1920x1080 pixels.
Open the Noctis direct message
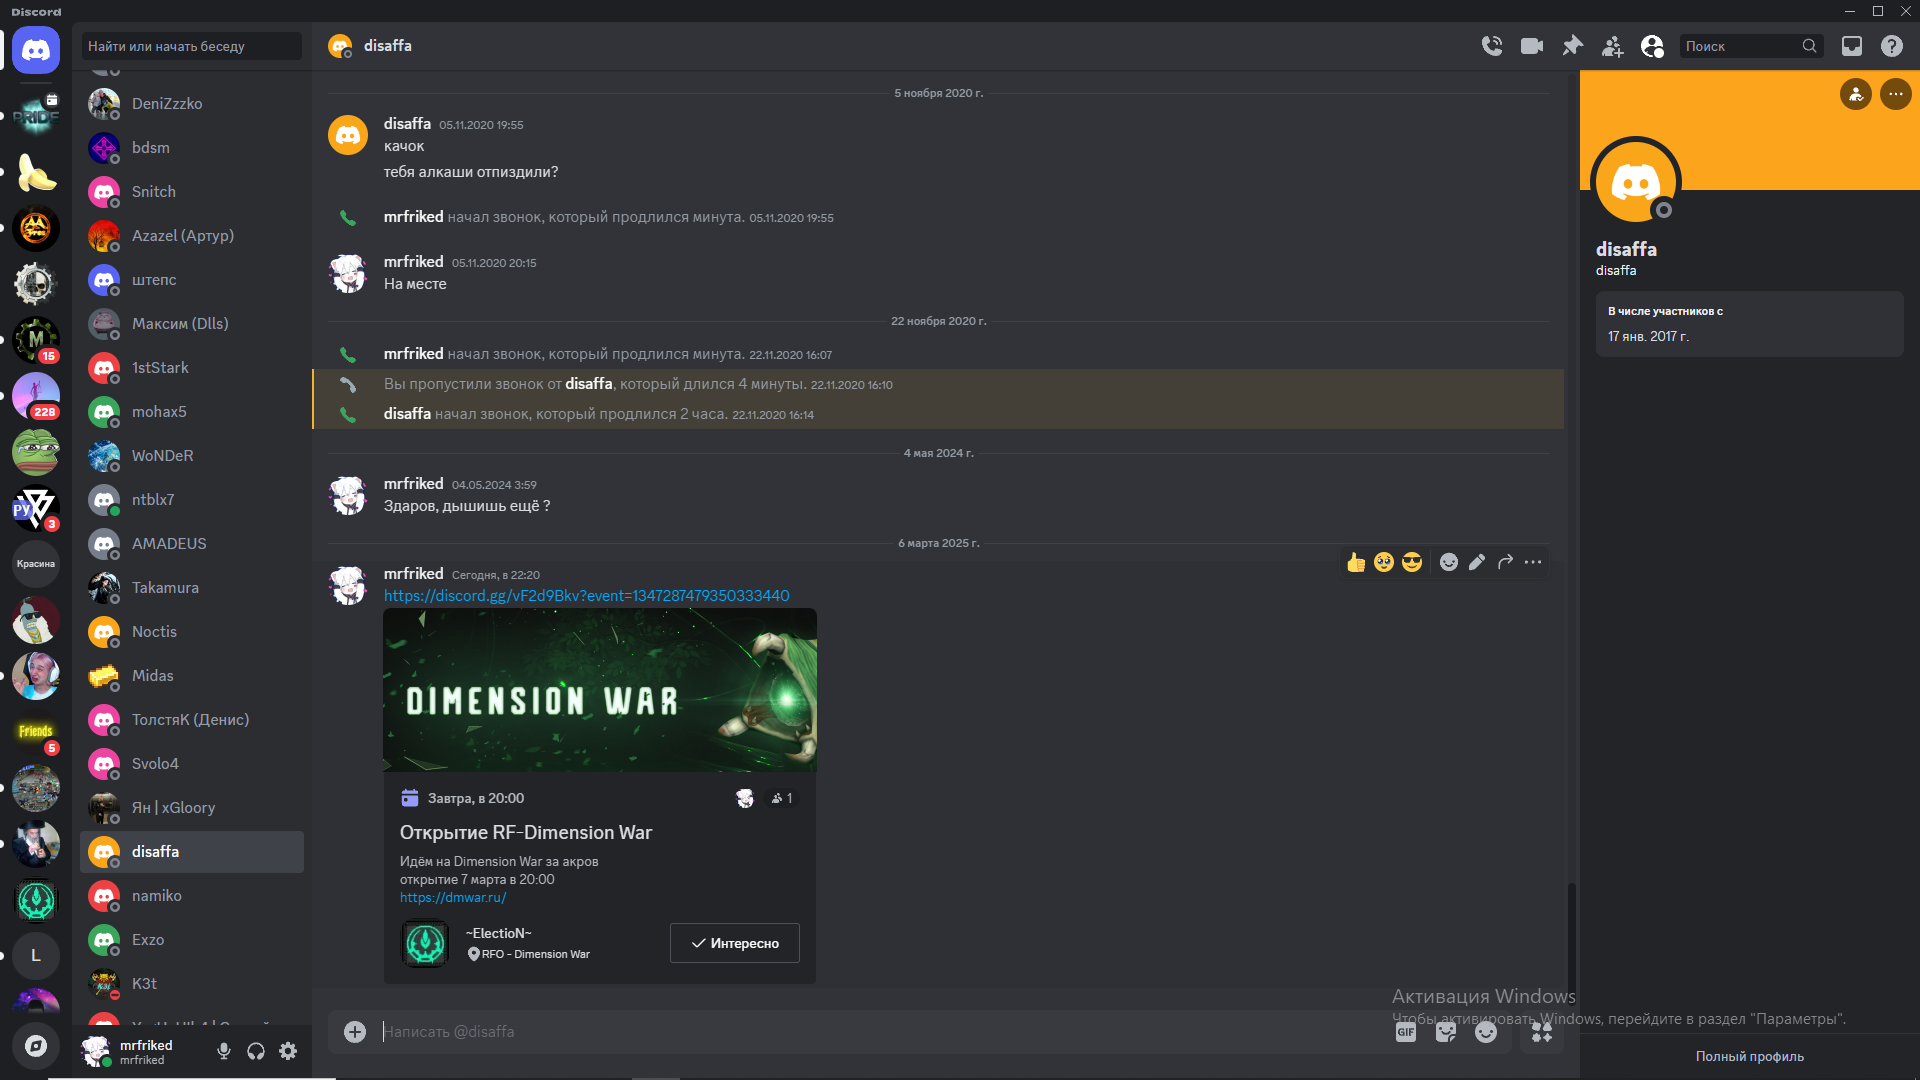[192, 632]
